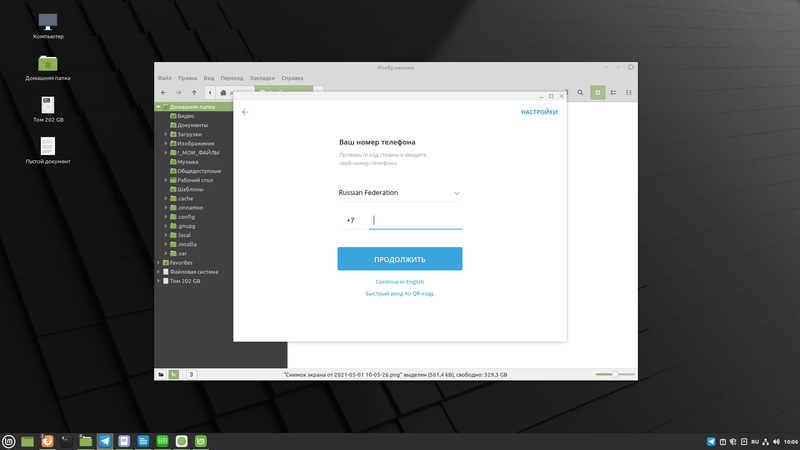Open Telegram from the taskbar
This screenshot has width=800, height=450.
[105, 440]
